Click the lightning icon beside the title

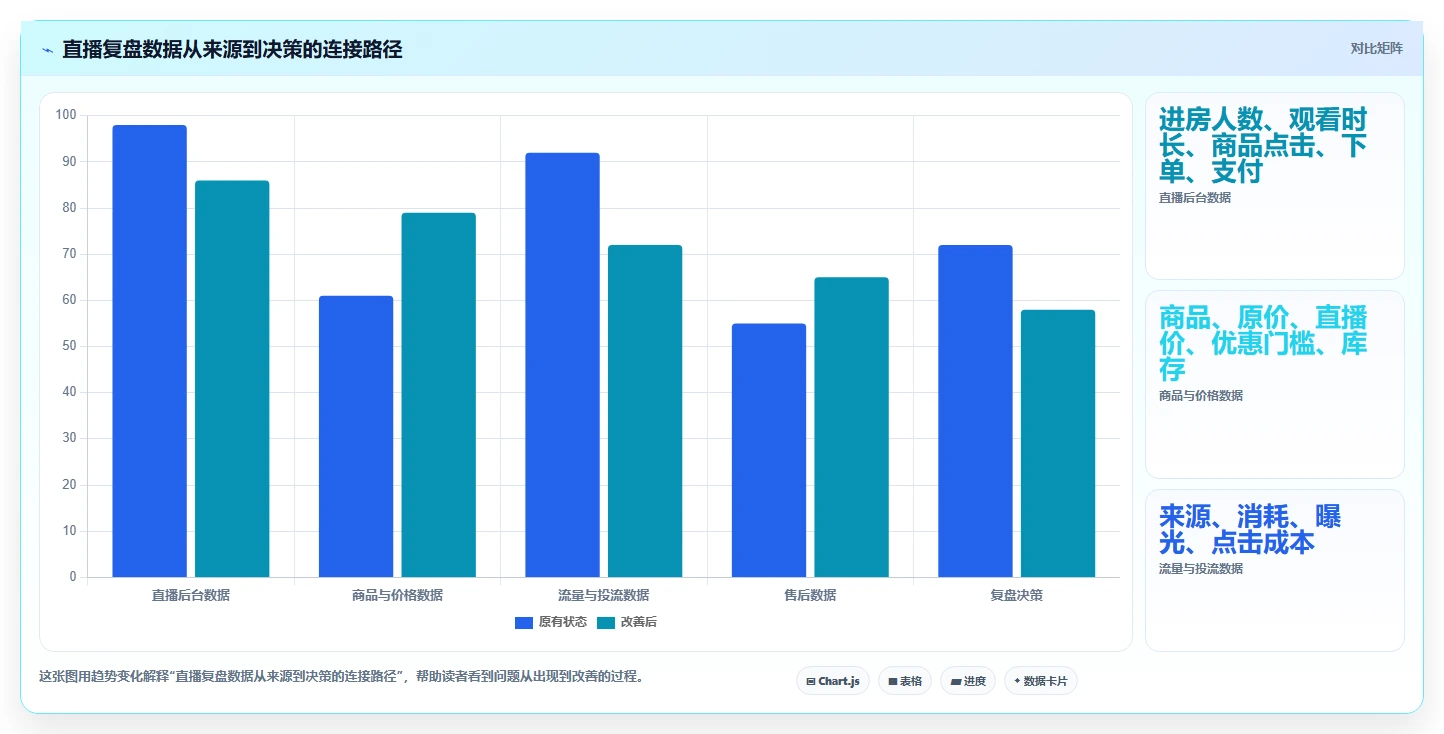pos(47,50)
